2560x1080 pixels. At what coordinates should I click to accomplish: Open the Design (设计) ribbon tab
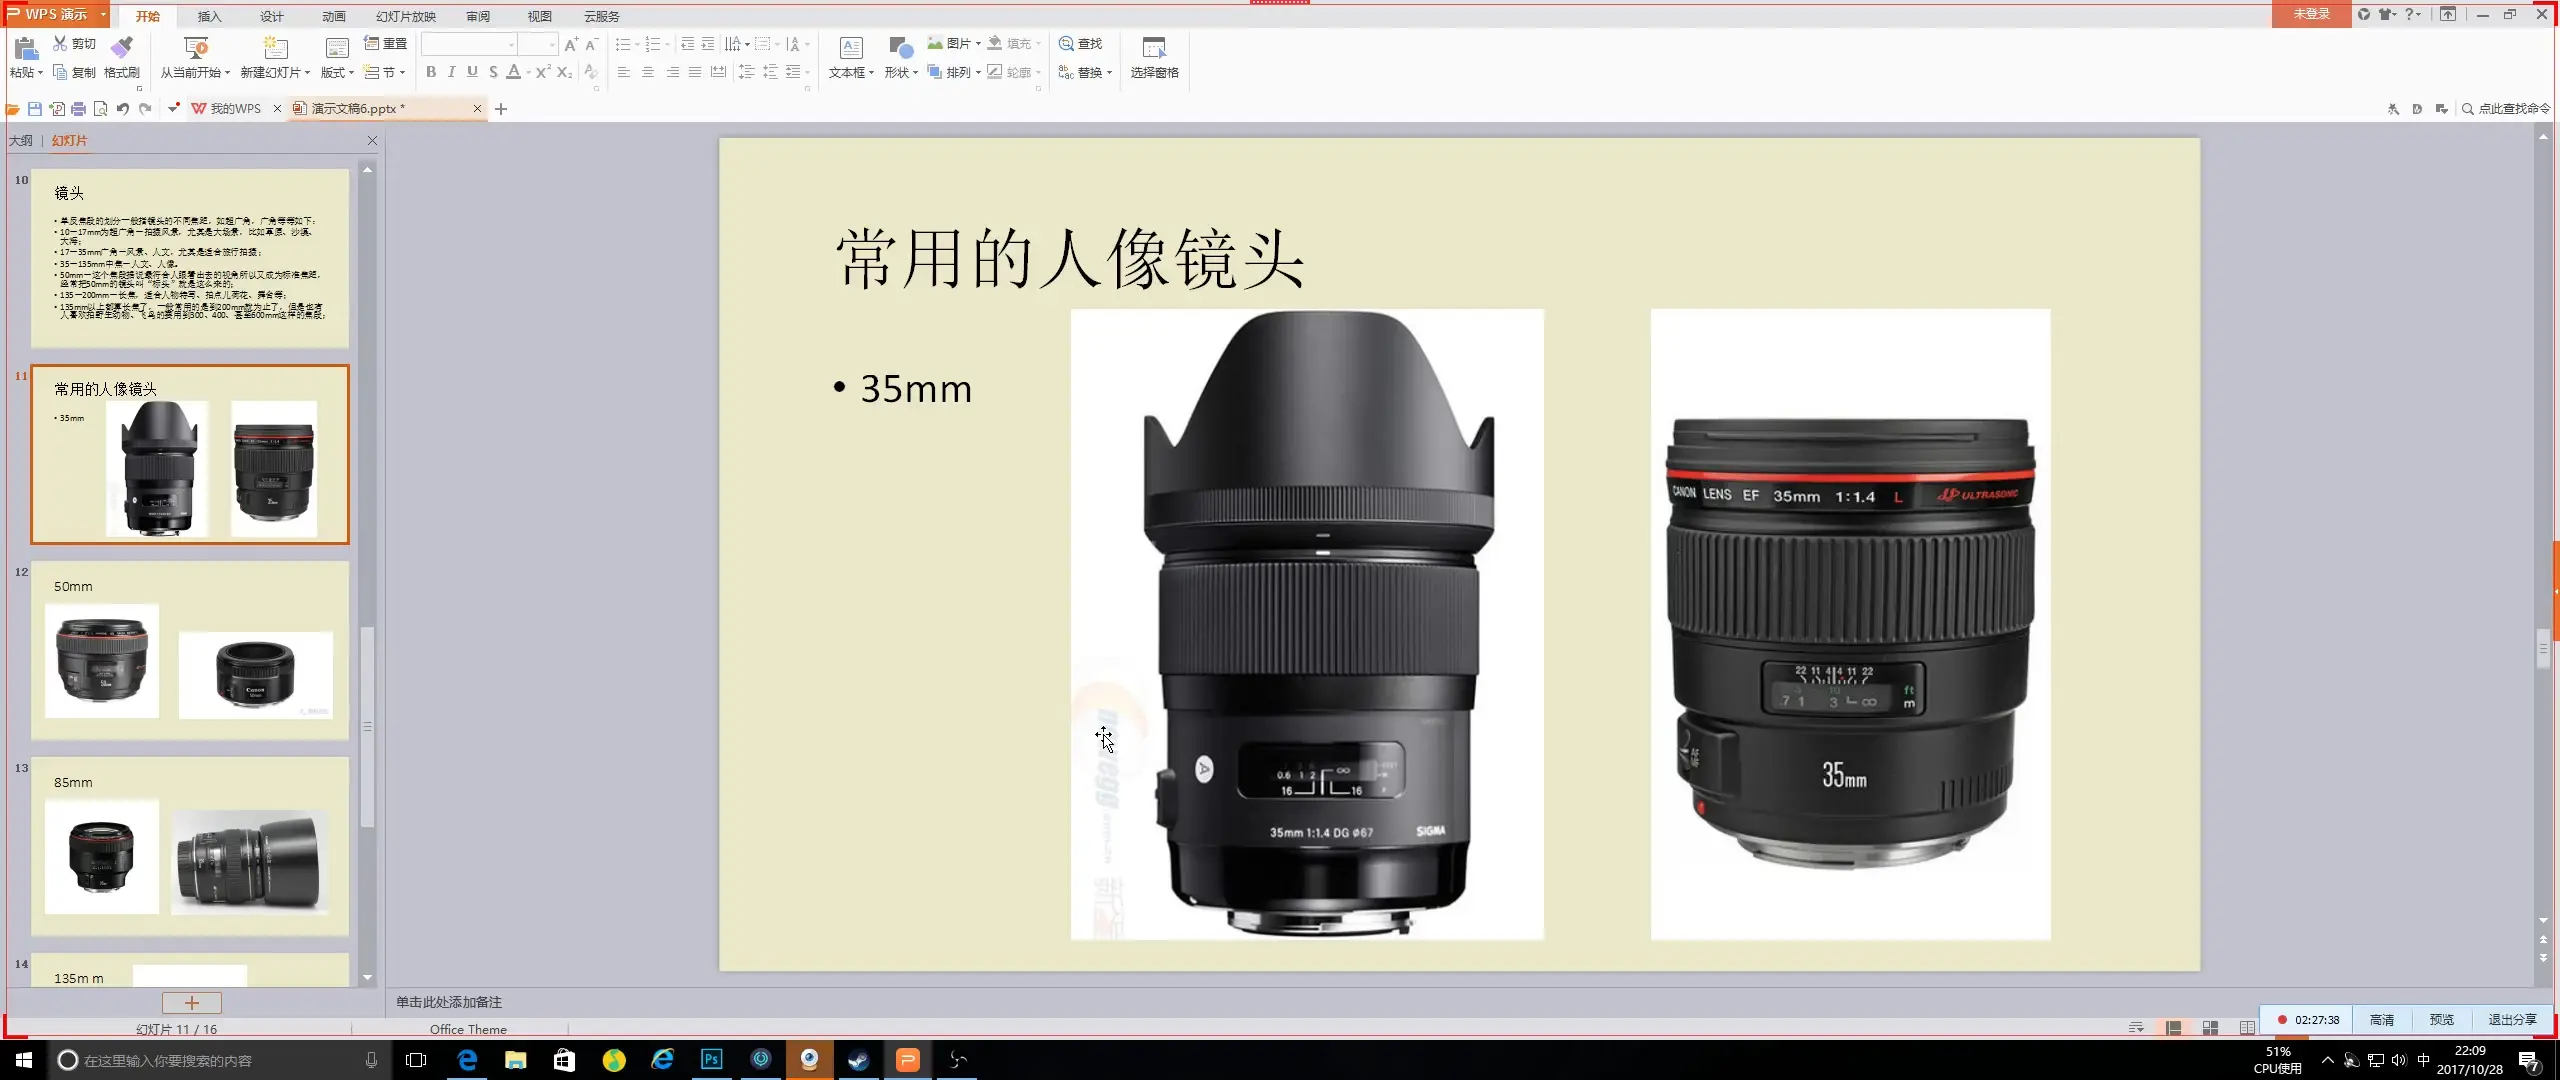pos(272,16)
